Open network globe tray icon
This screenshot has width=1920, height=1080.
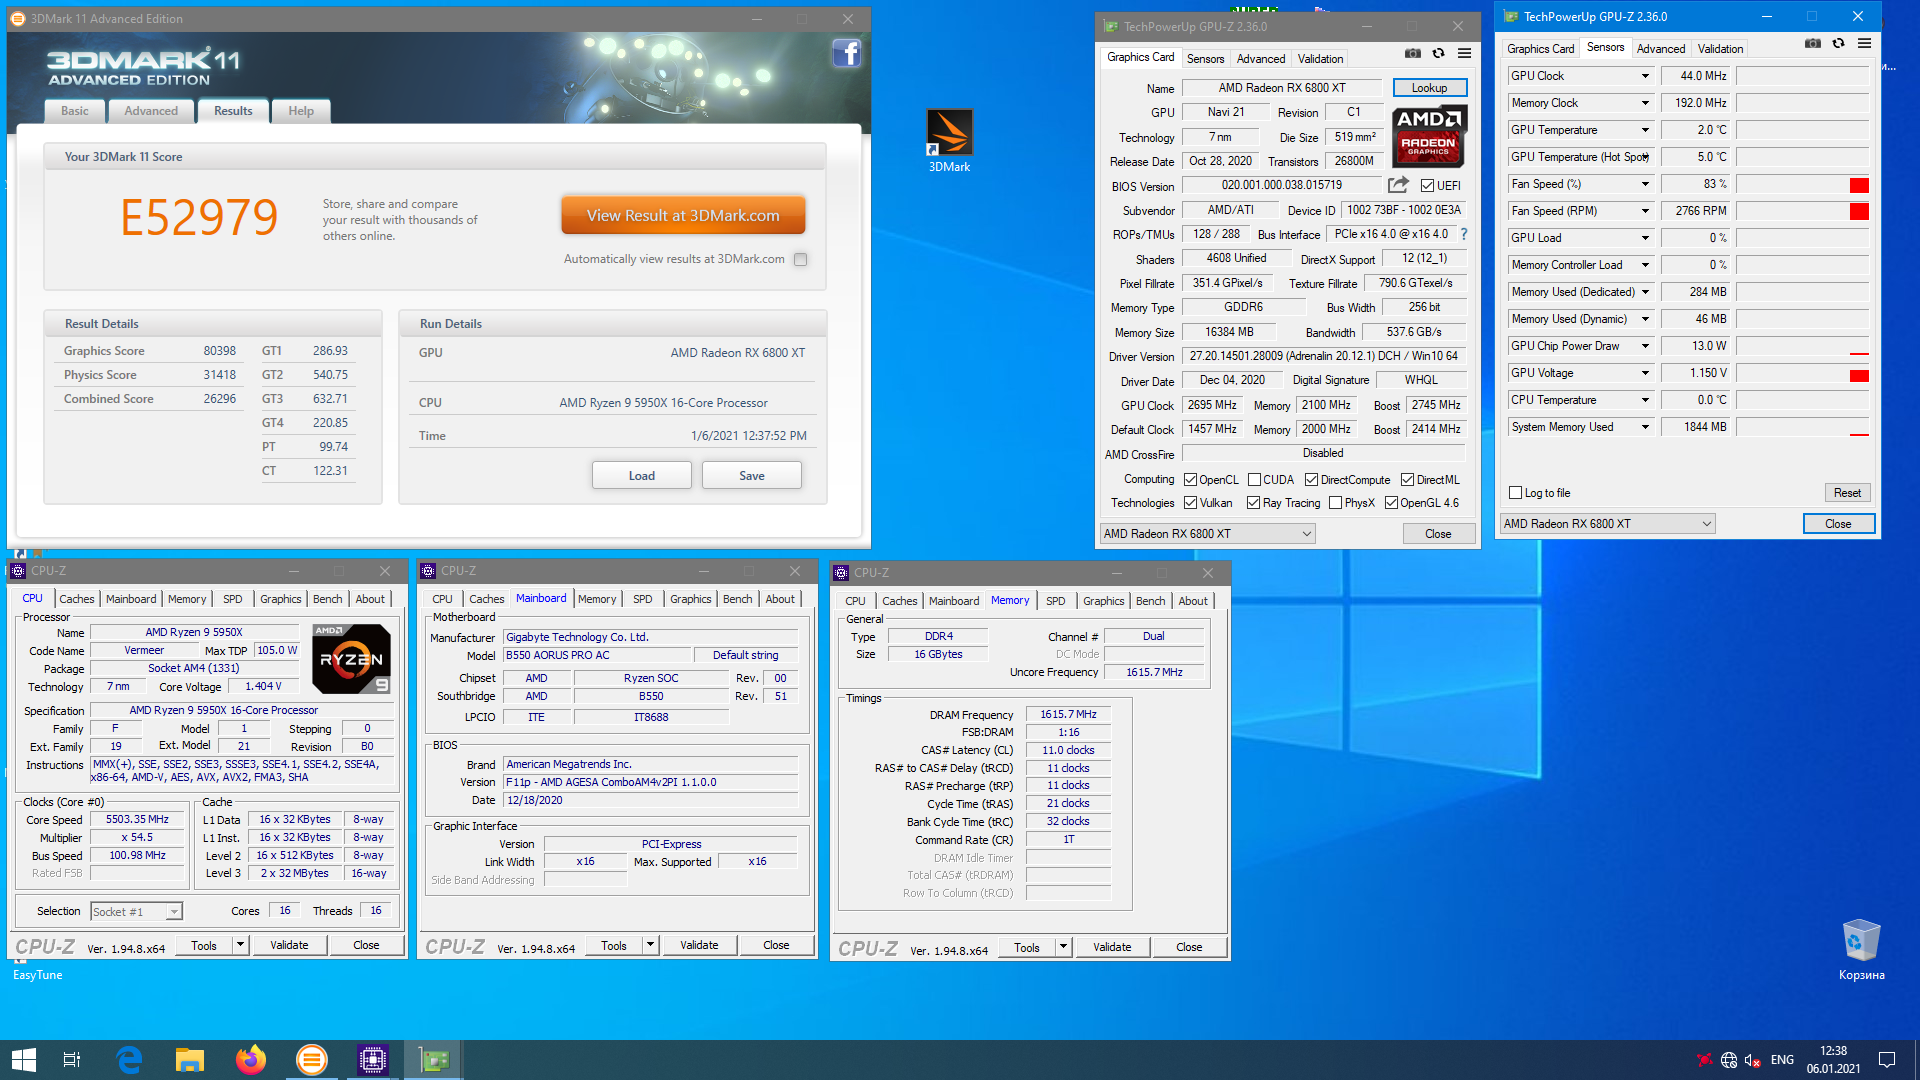[1729, 1060]
